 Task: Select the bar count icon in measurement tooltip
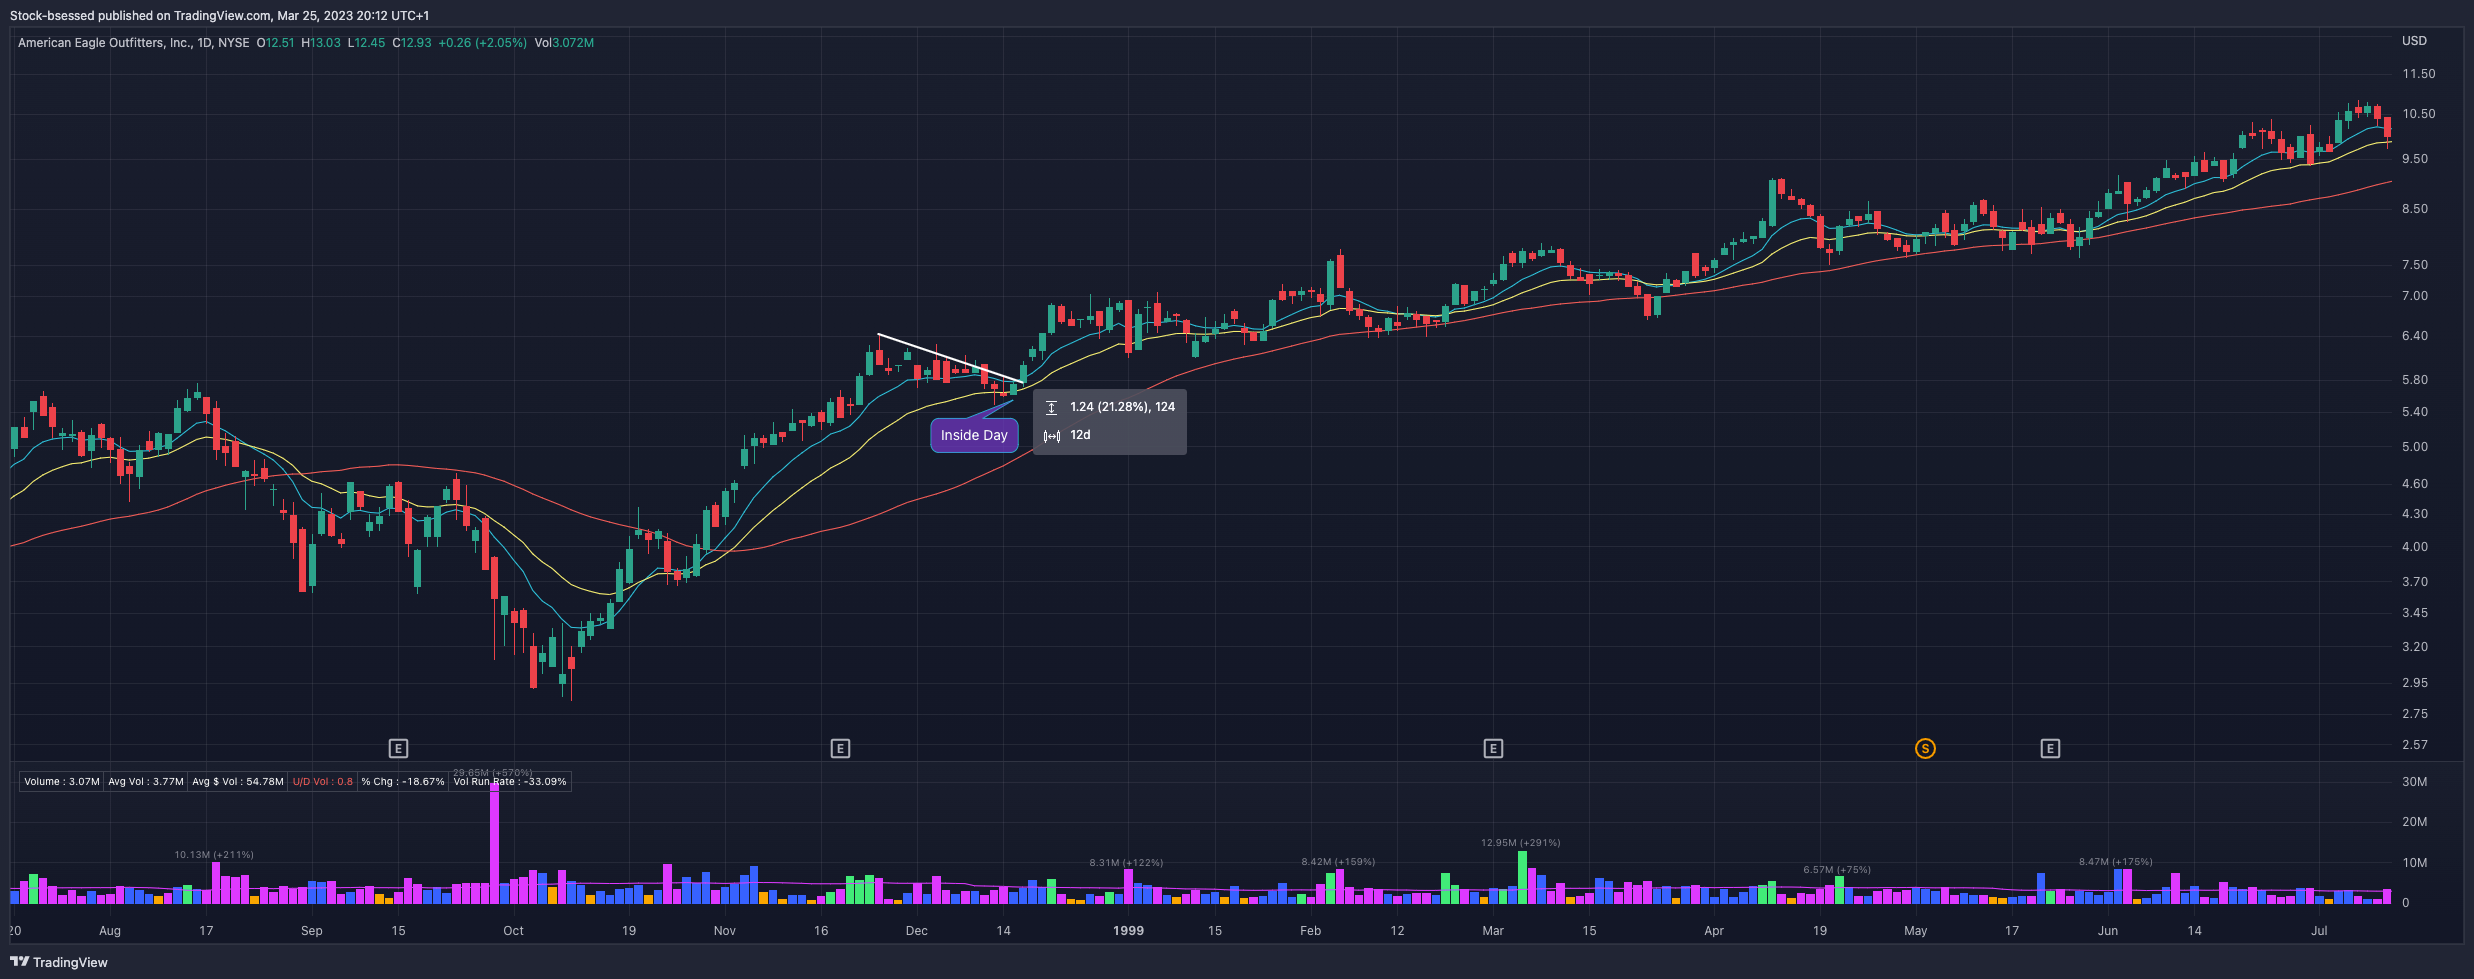[x=1051, y=435]
